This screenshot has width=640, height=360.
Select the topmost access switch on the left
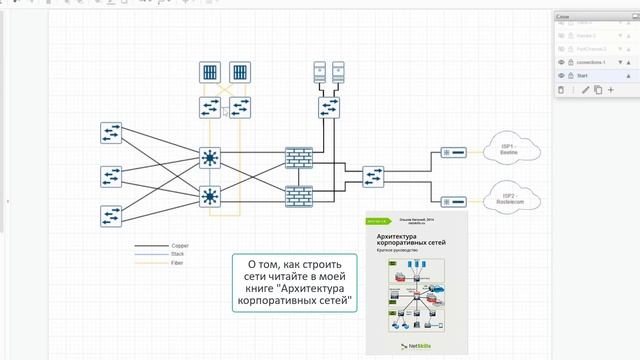[x=111, y=133]
